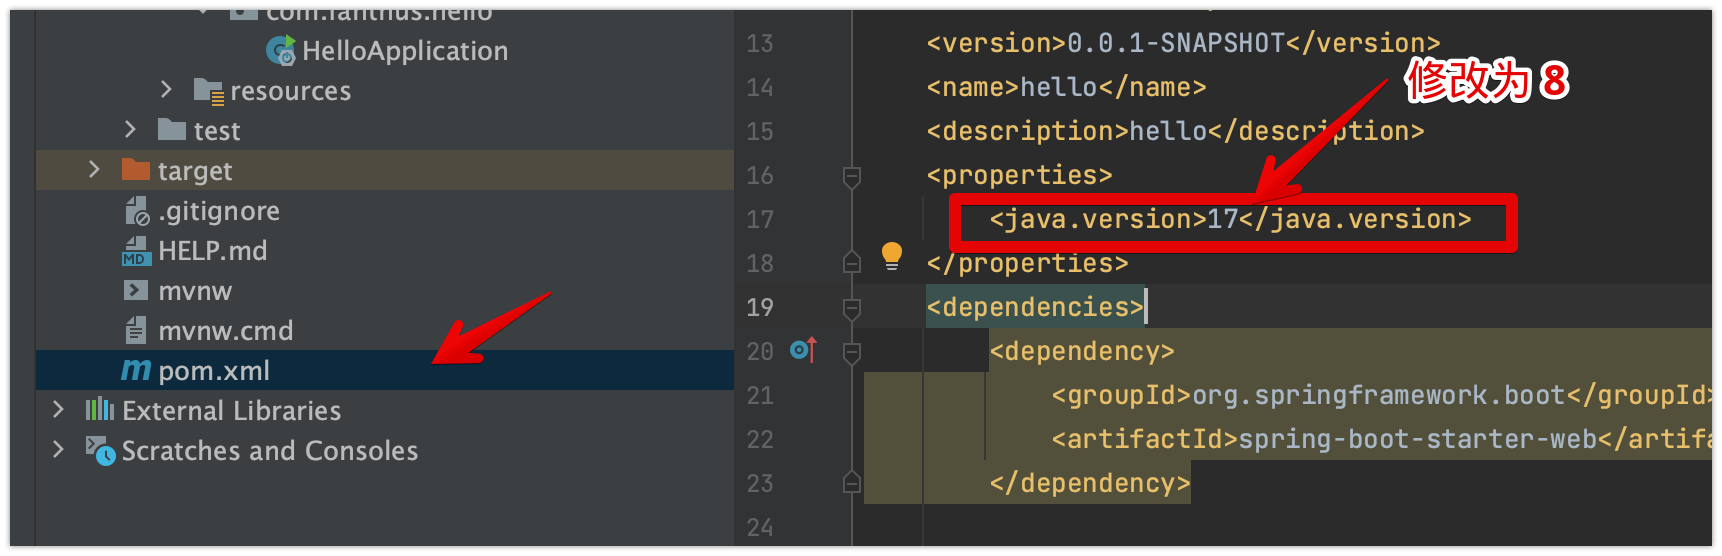1722x556 pixels.
Task: Click the mvnw shell script icon
Action: [x=136, y=291]
